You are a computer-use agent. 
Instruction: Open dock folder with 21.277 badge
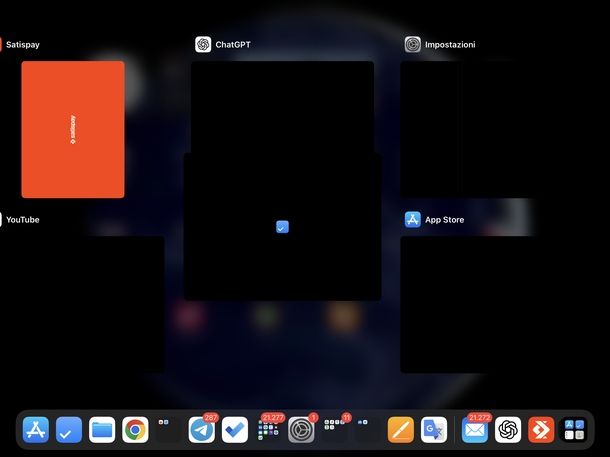[268, 430]
